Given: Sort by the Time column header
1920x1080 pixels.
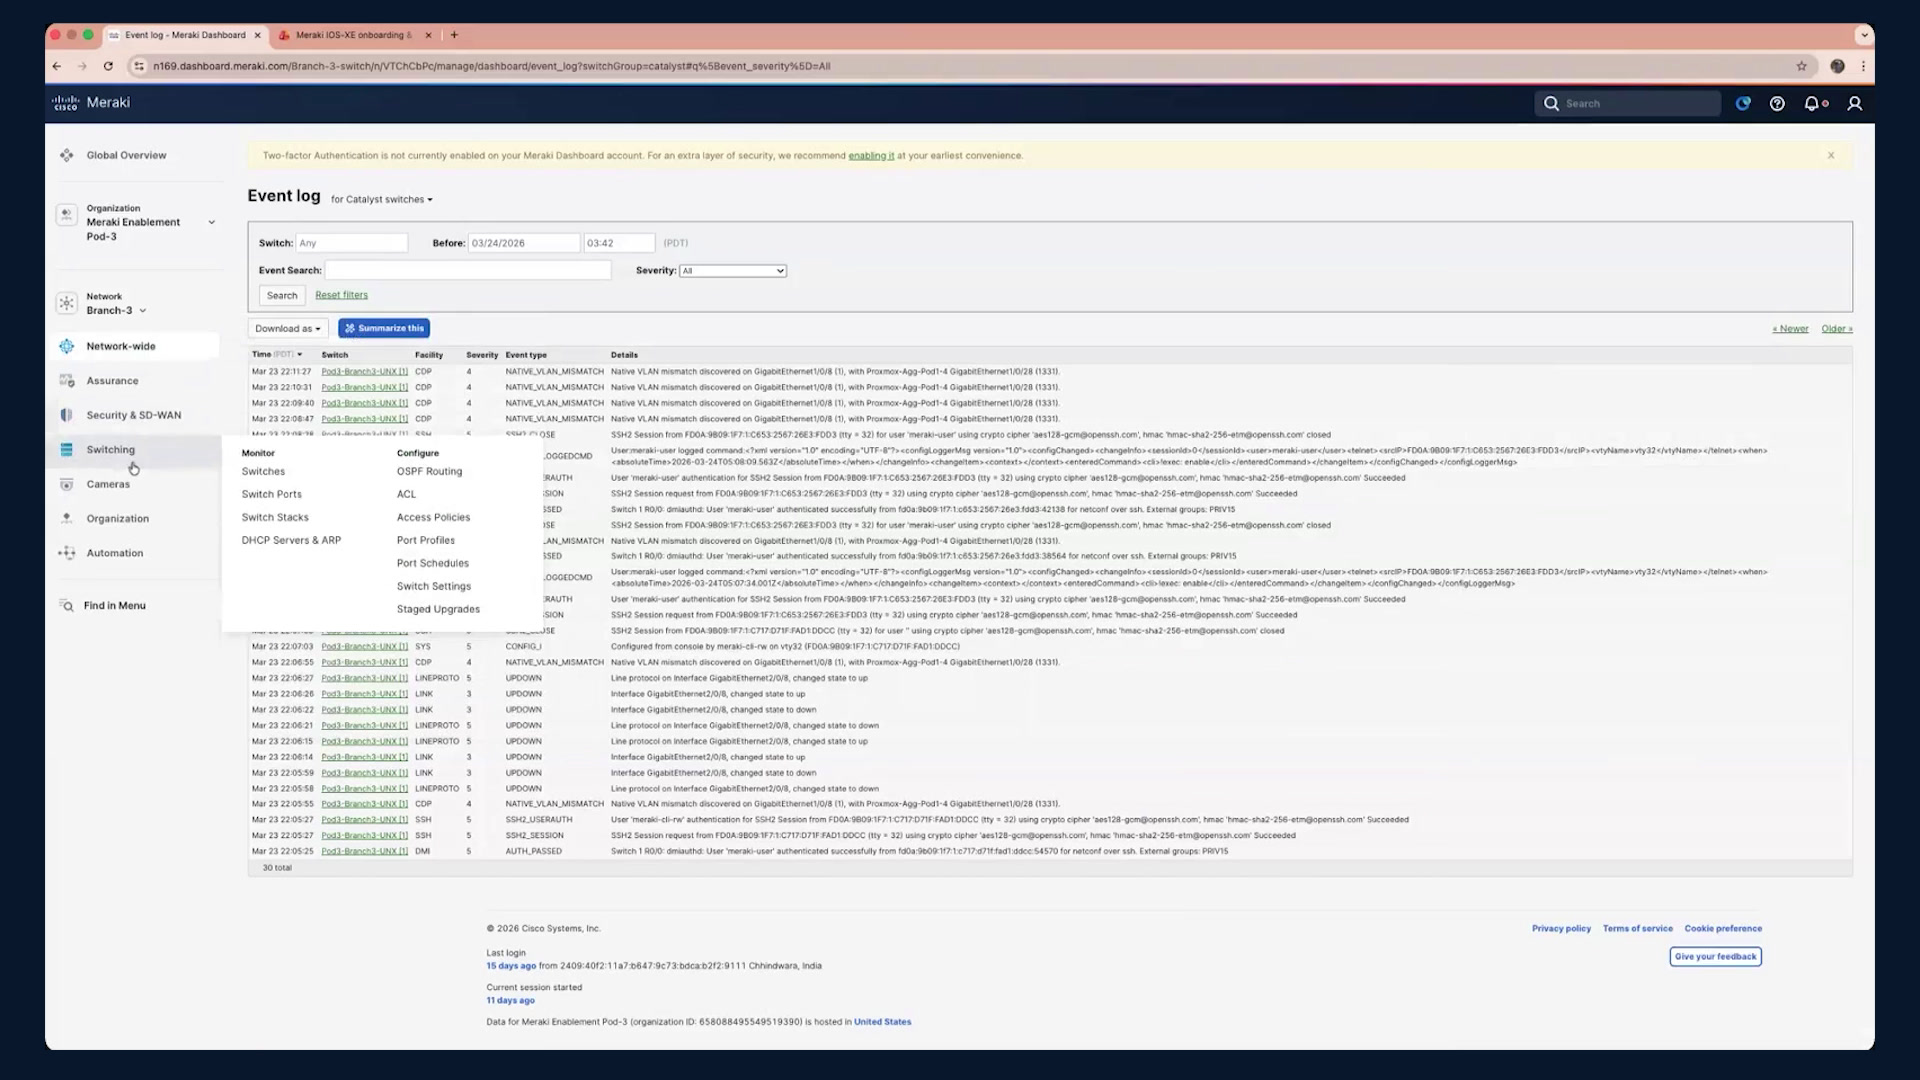Looking at the screenshot, I should [x=277, y=354].
